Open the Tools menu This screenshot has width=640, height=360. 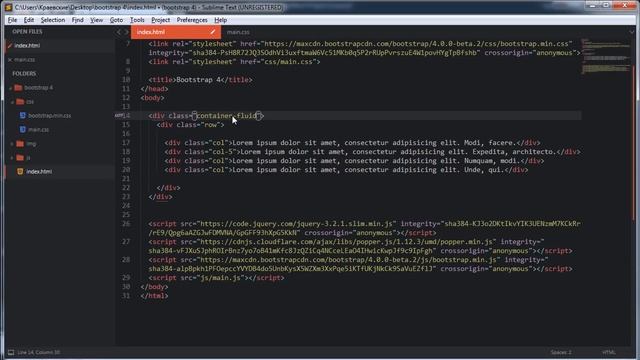point(137,20)
